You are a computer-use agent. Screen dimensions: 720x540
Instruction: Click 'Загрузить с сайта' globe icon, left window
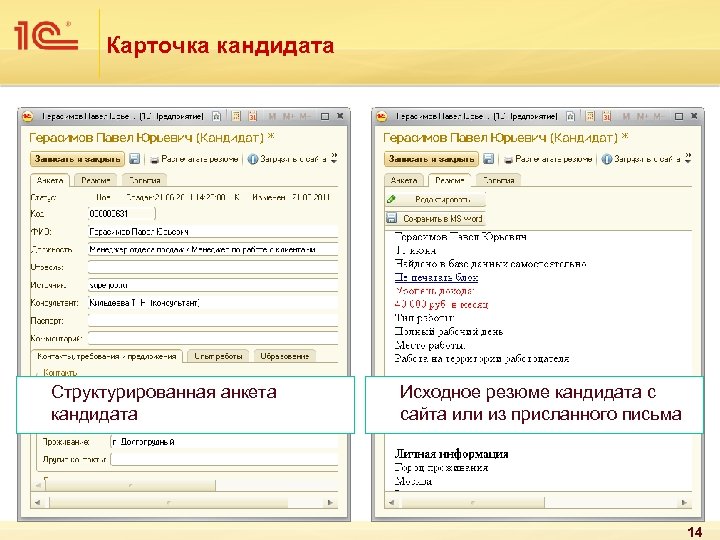point(253,159)
